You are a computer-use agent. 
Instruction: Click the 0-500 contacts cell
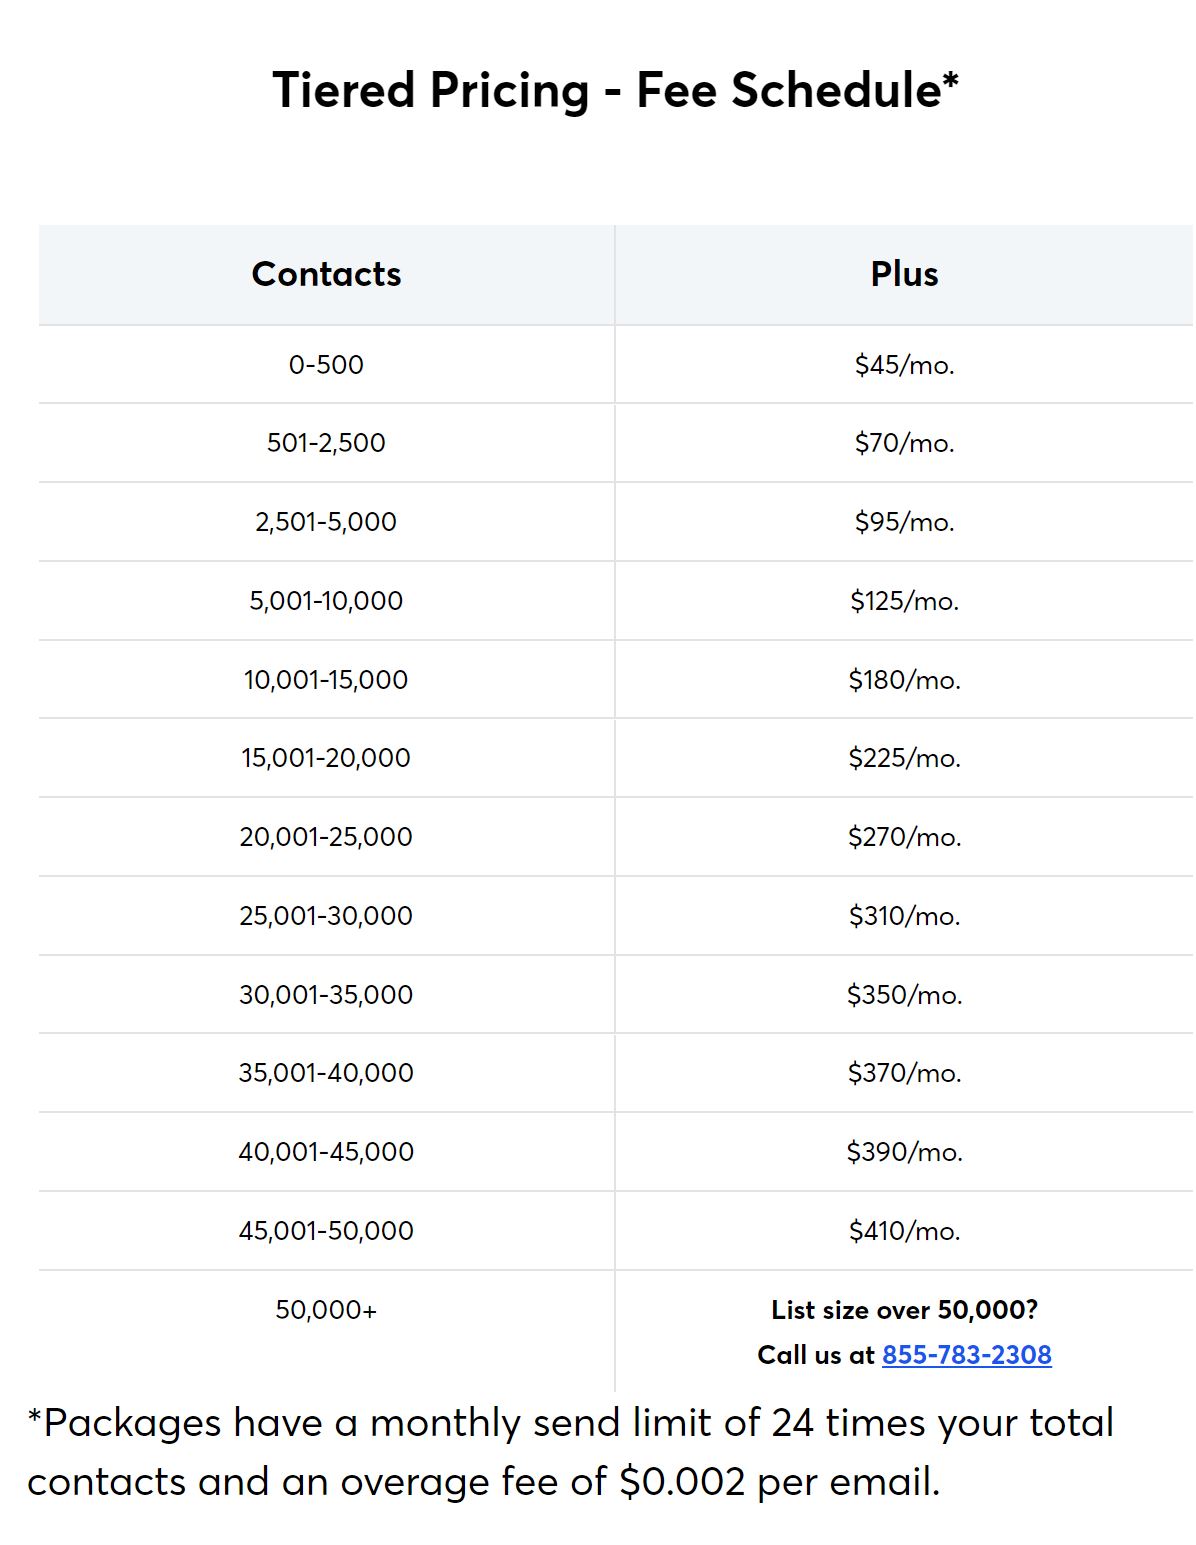coord(326,365)
